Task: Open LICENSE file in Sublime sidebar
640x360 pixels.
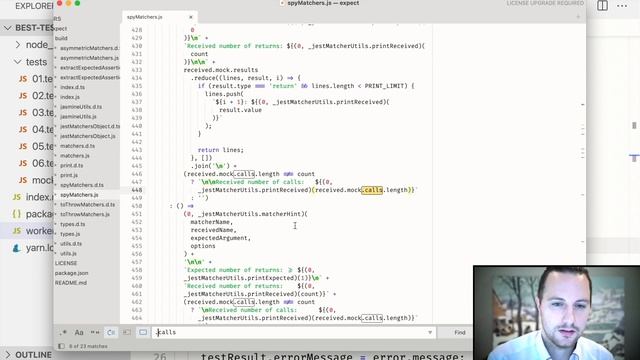Action: click(x=66, y=264)
